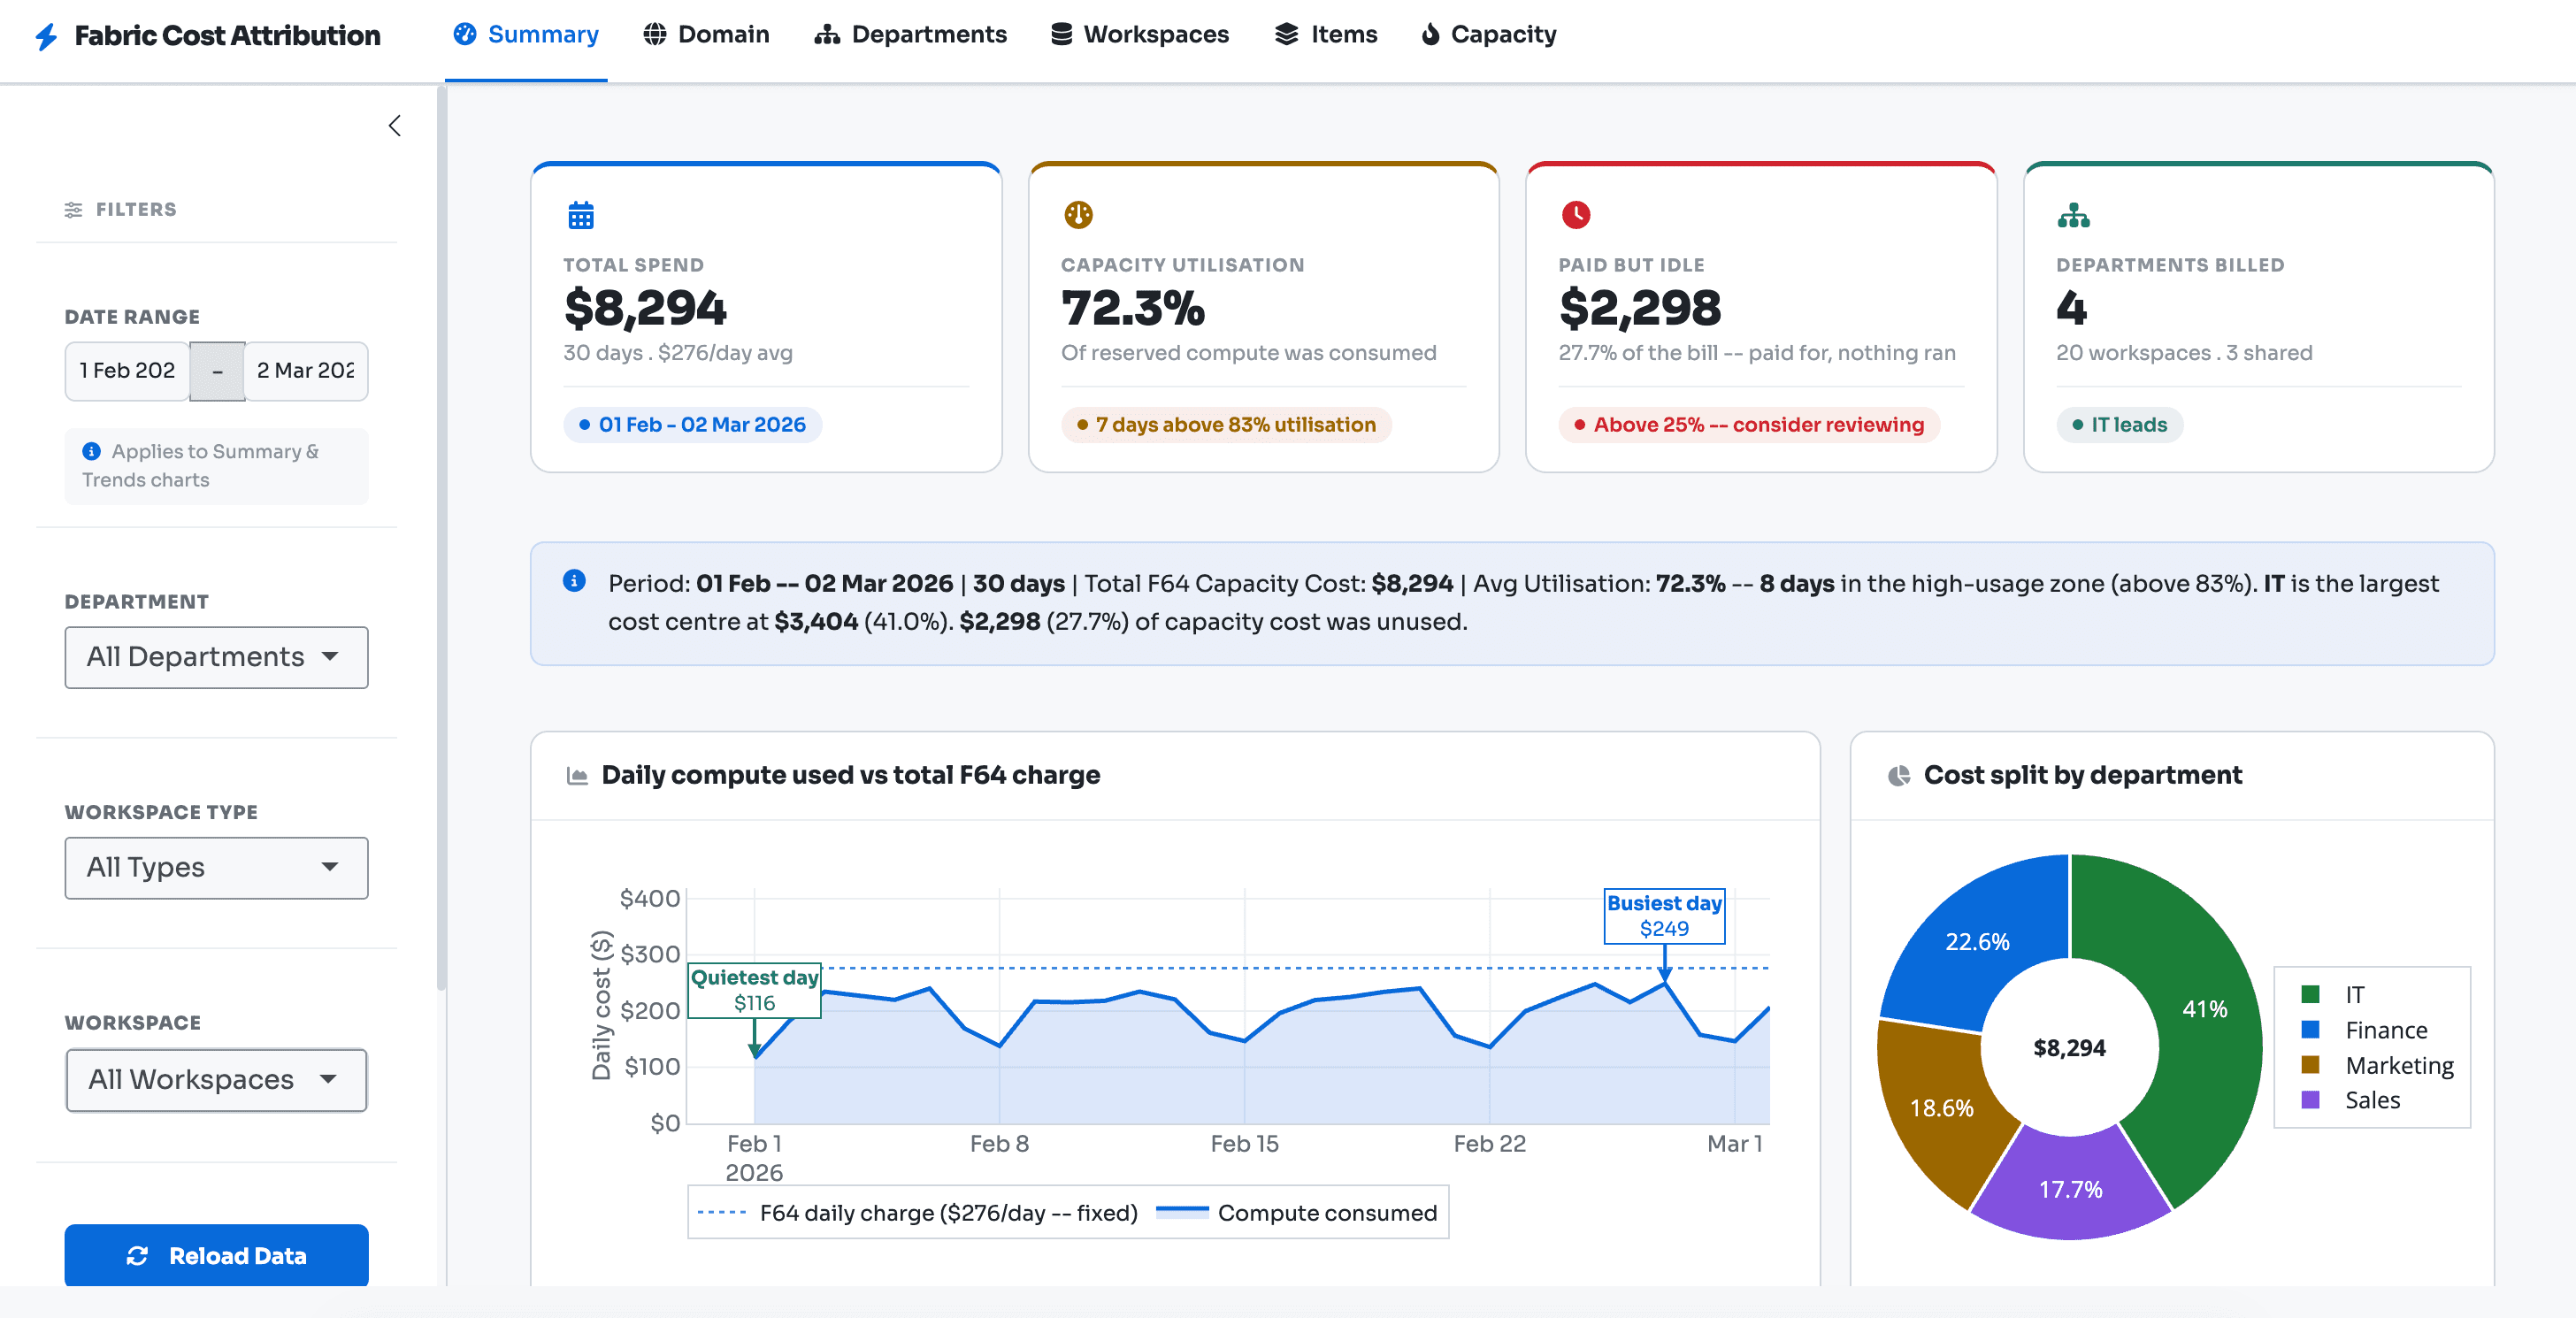Switch to the Domain tab
The height and width of the screenshot is (1318, 2576).
tap(706, 35)
